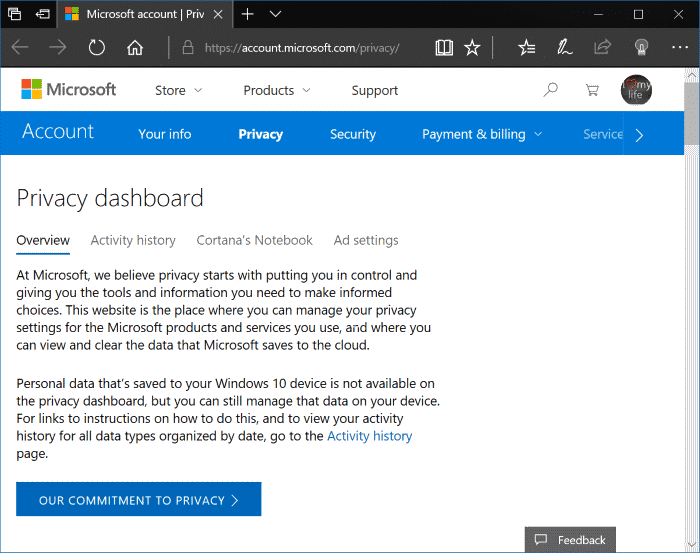Open the shopping cart

(x=592, y=91)
